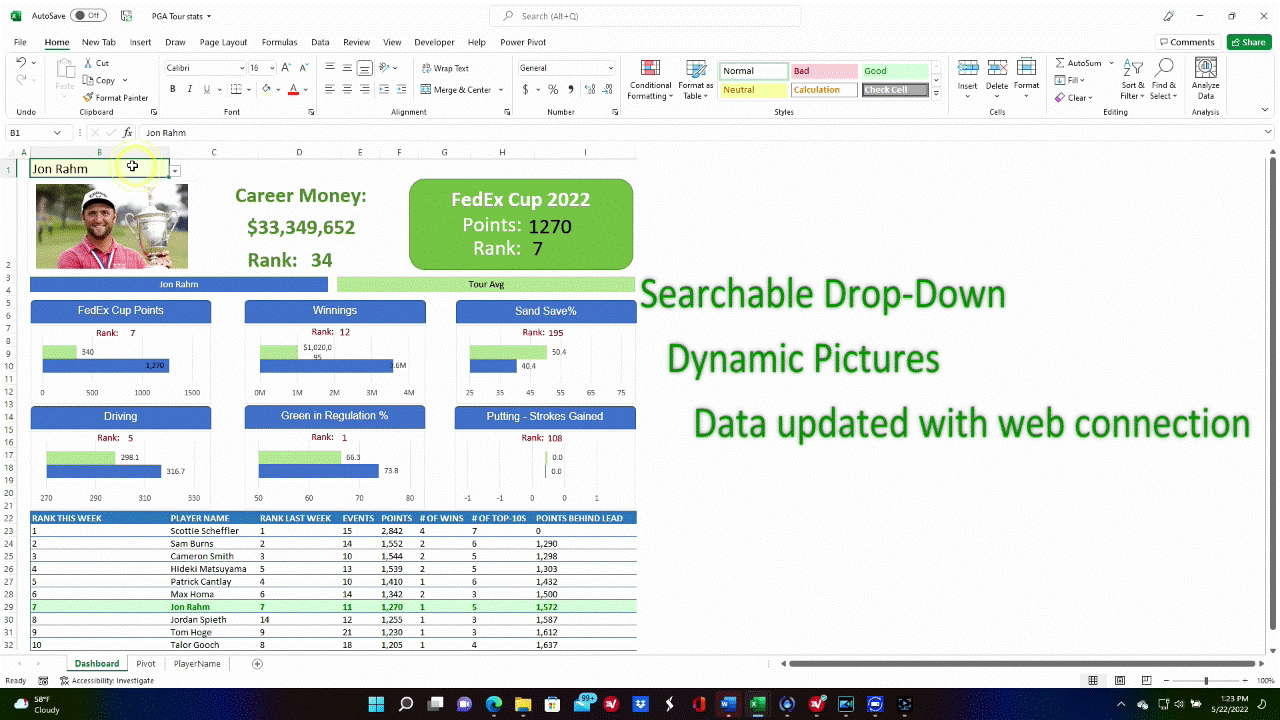Apply the Check Cell style
1280x720 pixels.
895,90
